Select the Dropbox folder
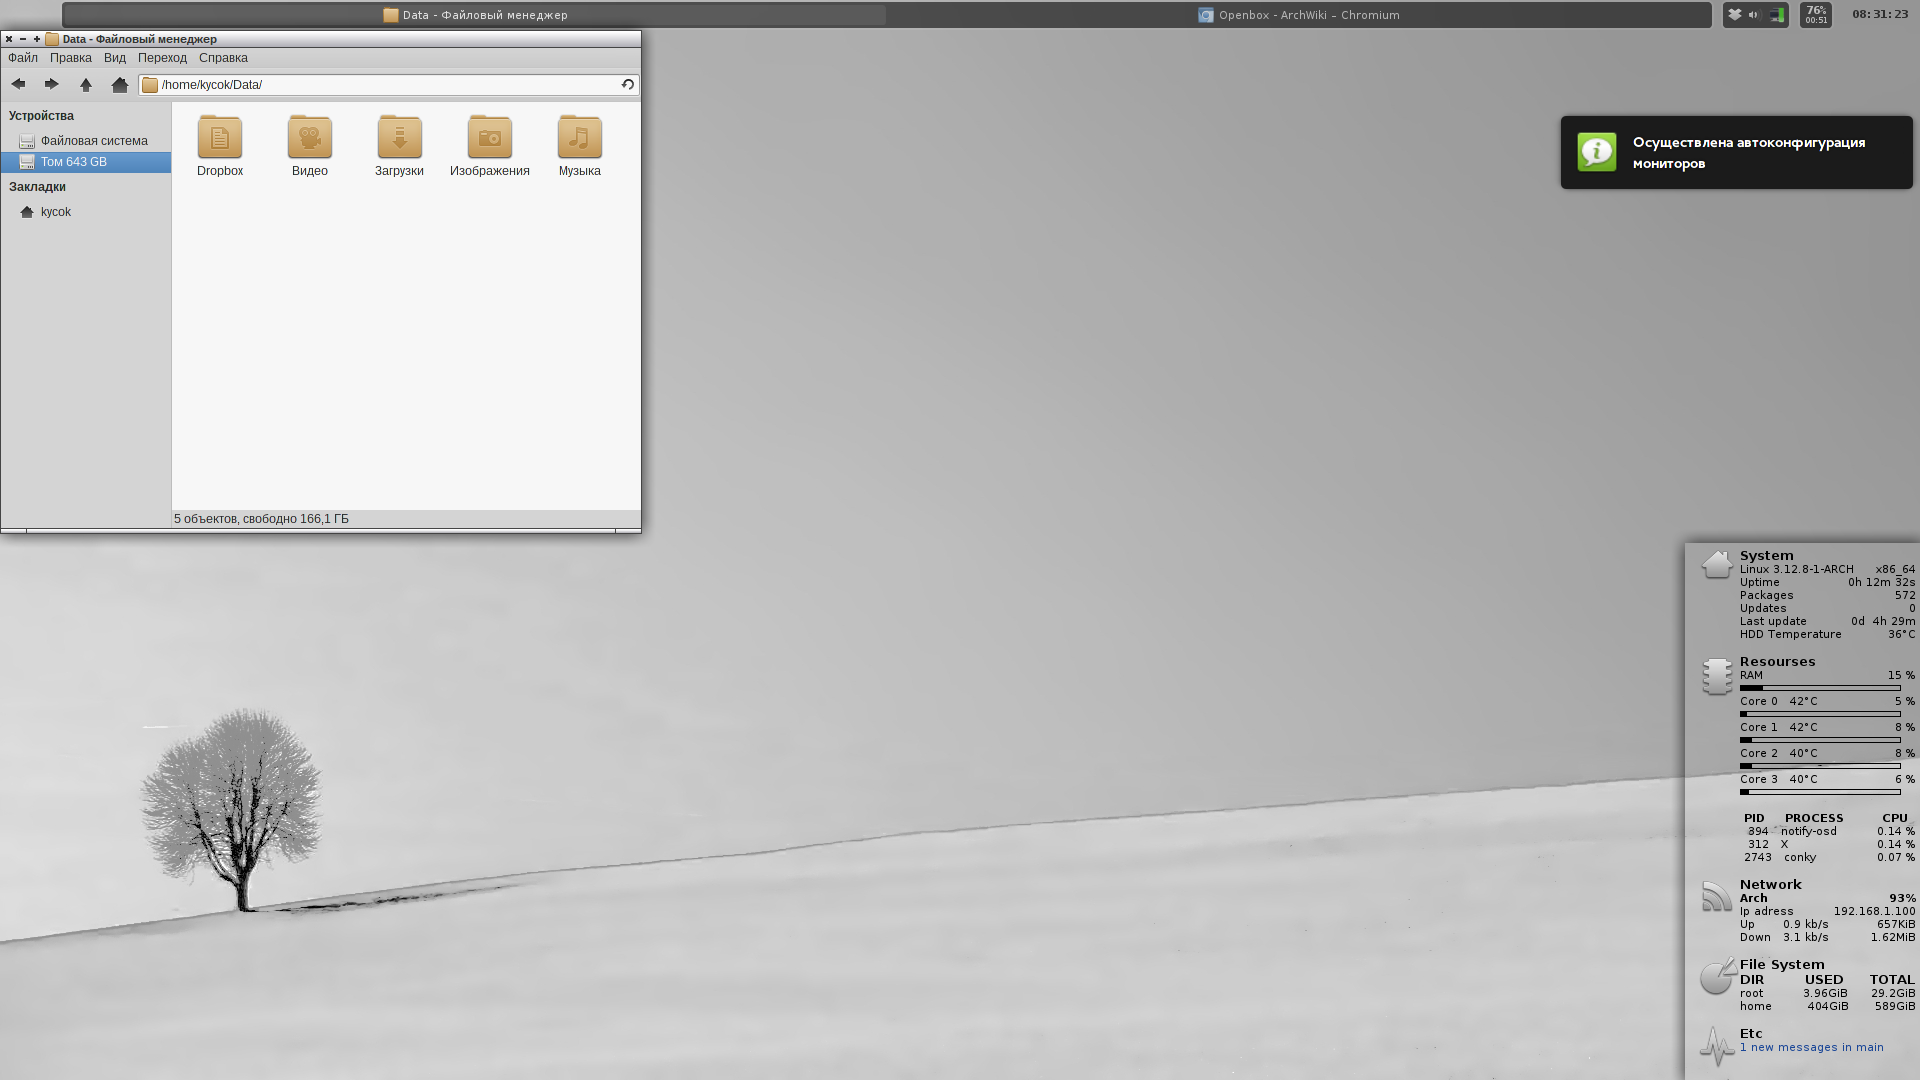This screenshot has height=1080, width=1920. click(x=220, y=138)
